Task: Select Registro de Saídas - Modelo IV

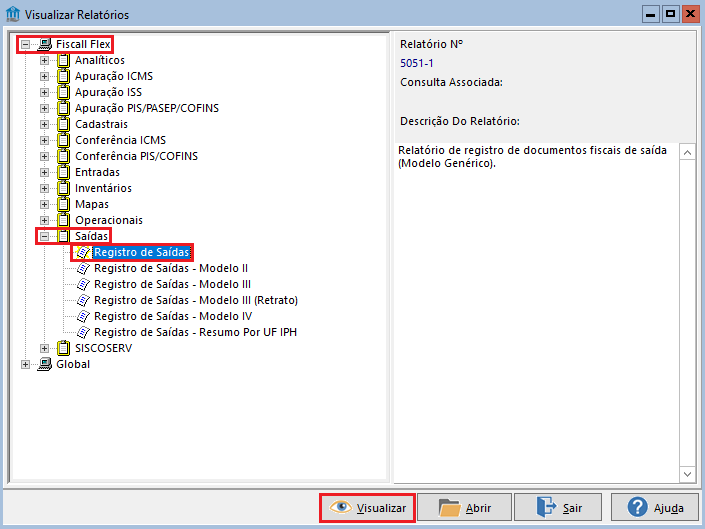Action: pos(173,316)
